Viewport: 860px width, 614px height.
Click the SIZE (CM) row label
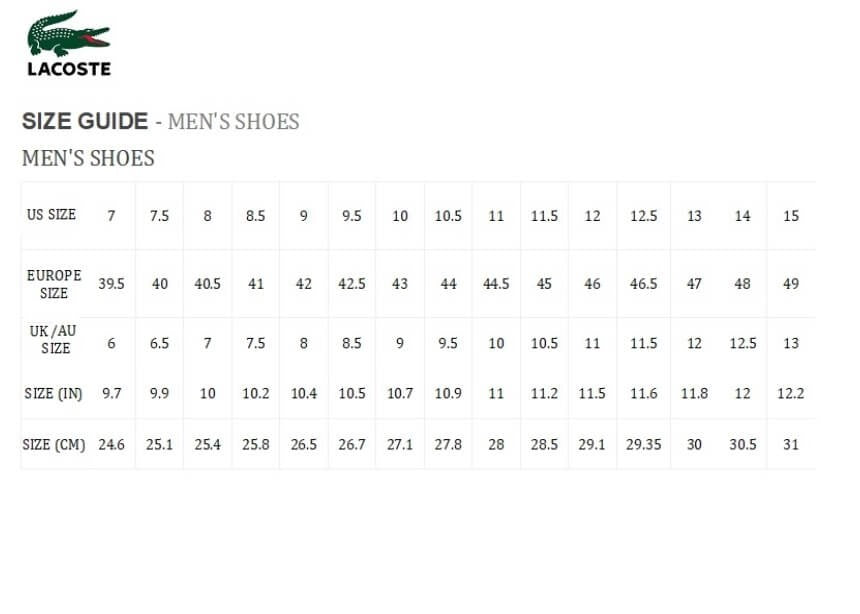54,445
